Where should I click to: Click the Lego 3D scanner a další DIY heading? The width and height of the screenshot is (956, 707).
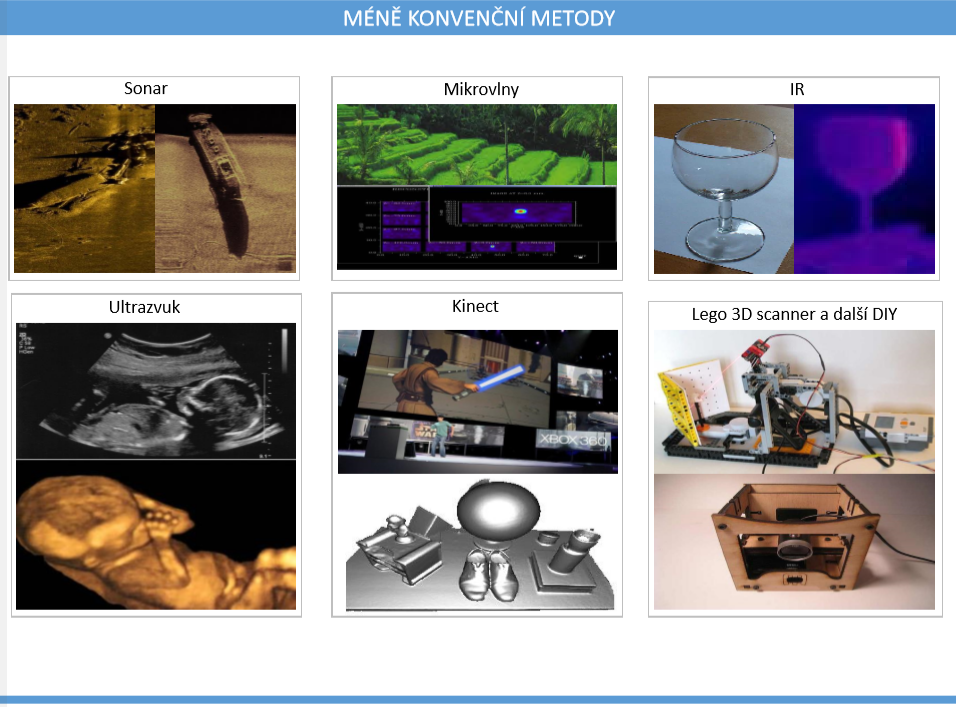point(794,314)
